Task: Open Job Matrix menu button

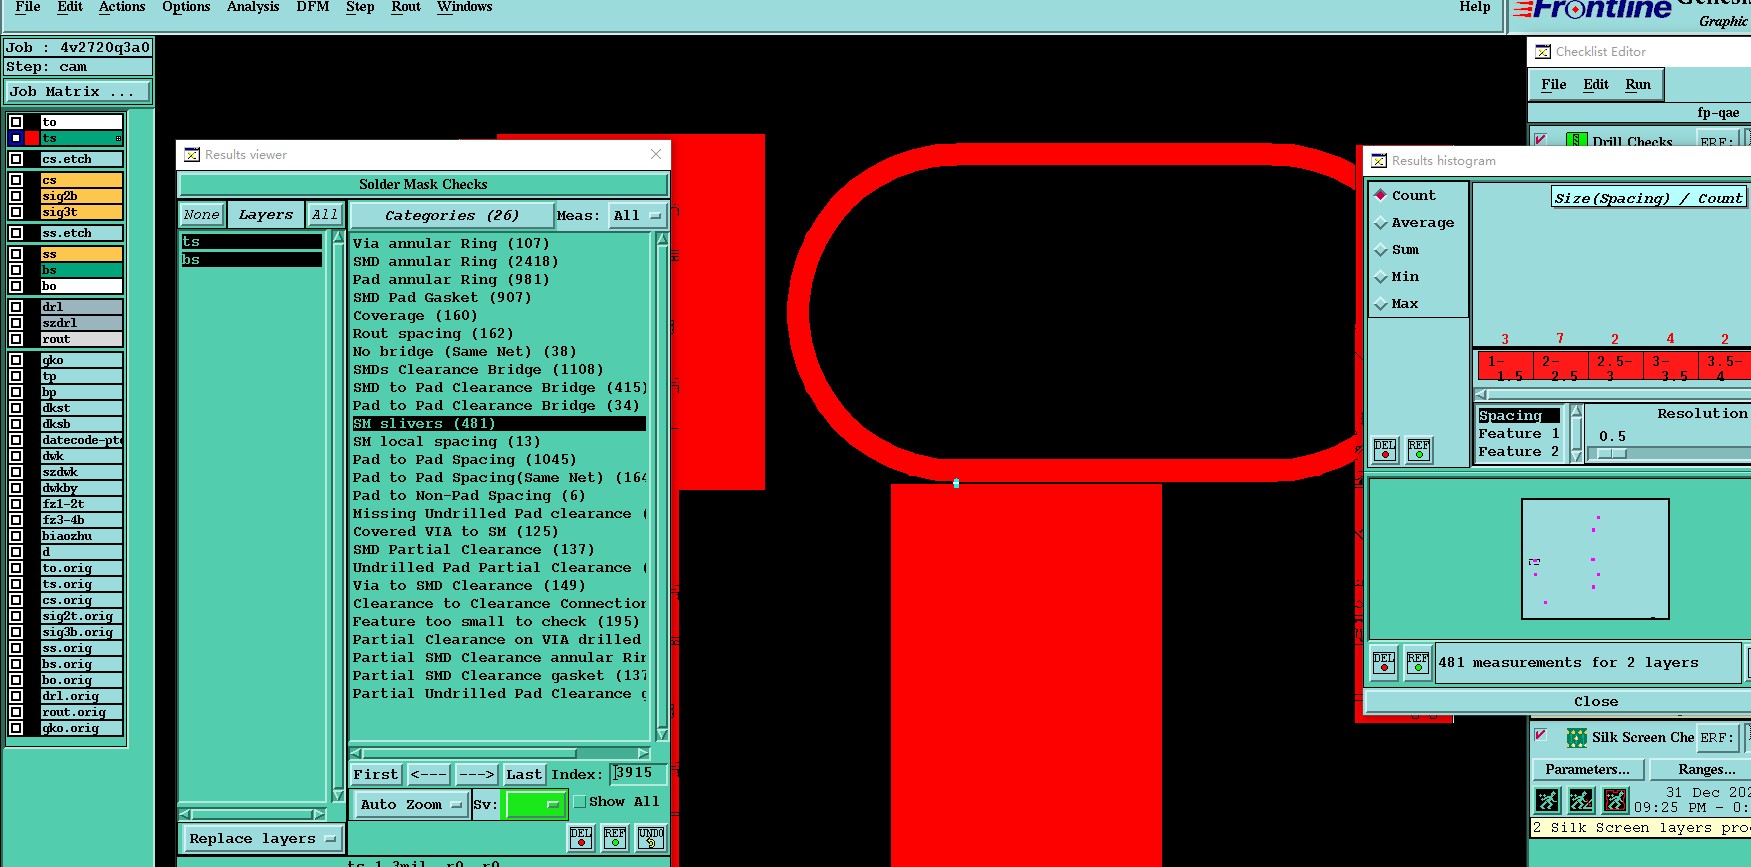Action: (78, 91)
